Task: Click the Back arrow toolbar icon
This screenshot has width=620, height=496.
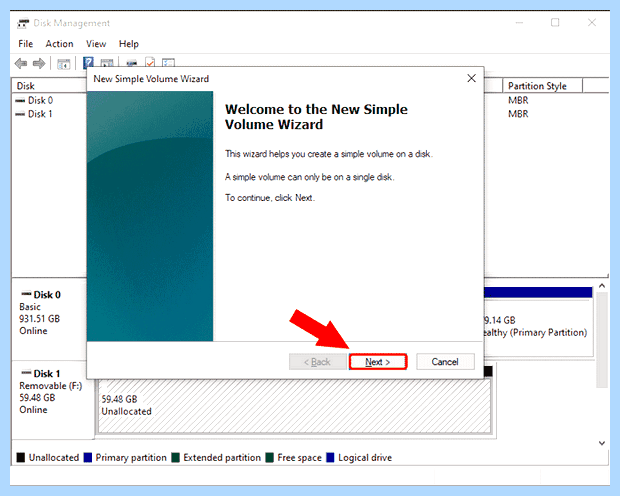Action: point(21,63)
